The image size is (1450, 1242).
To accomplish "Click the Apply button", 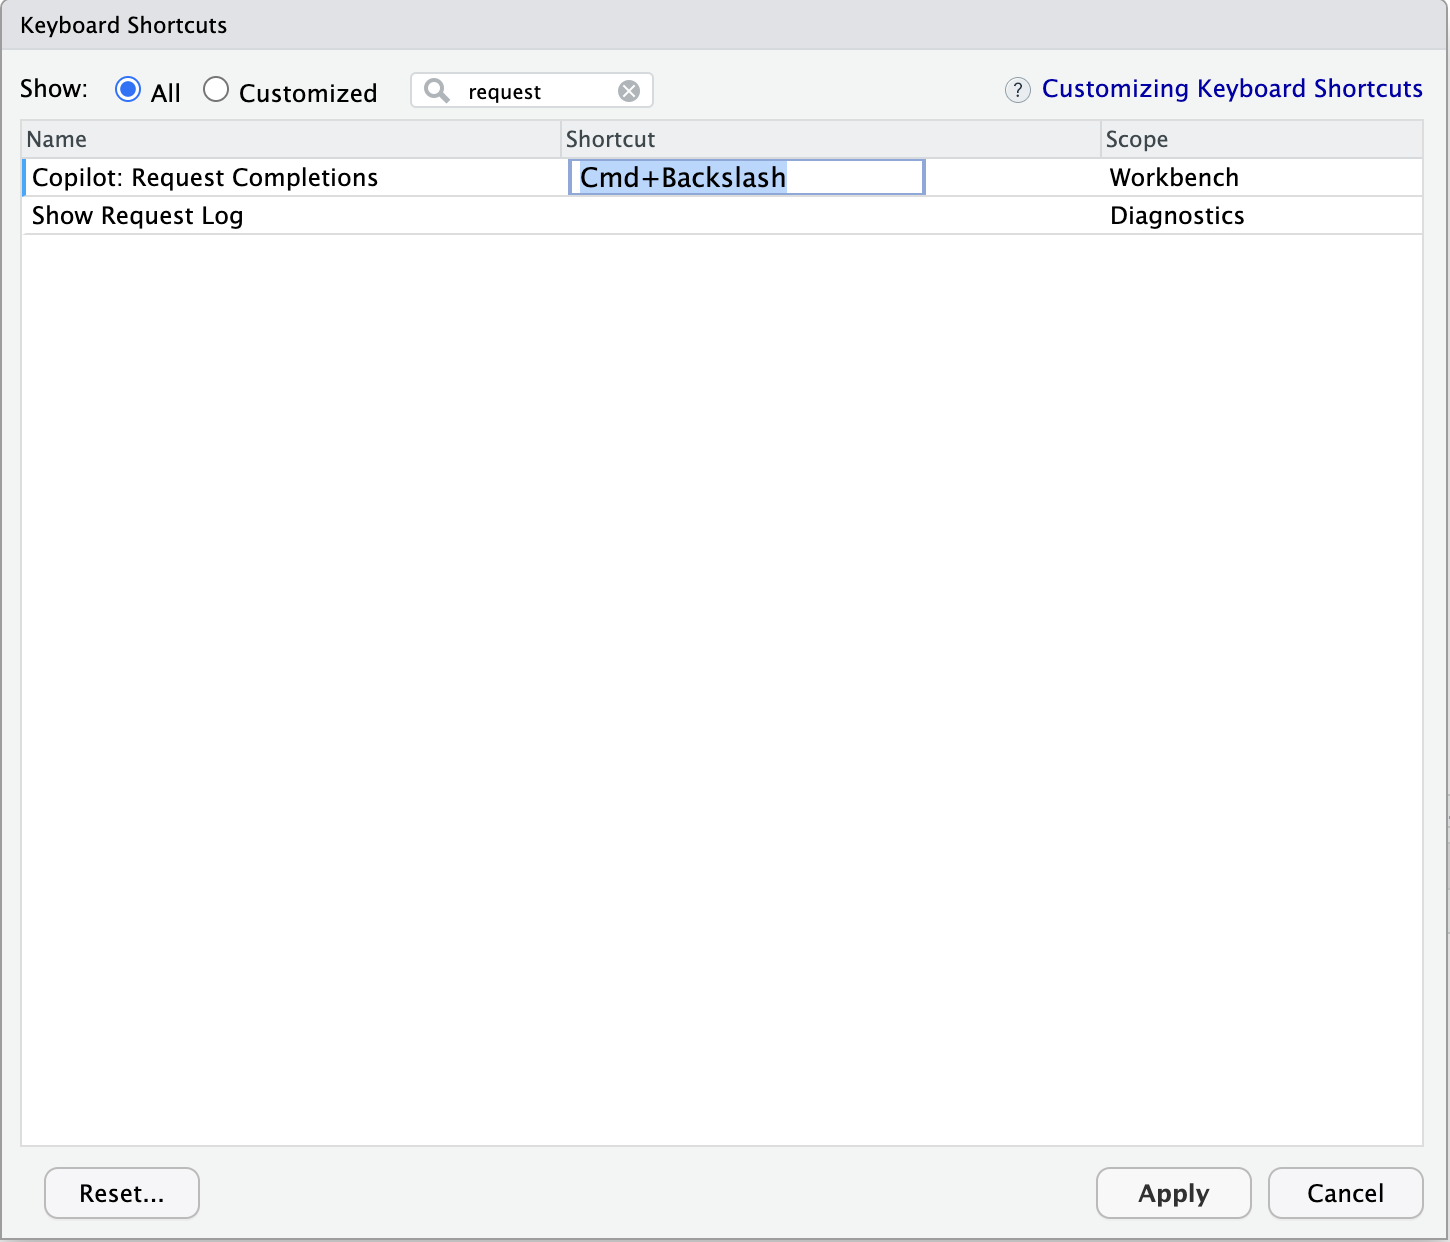I will click(1174, 1193).
